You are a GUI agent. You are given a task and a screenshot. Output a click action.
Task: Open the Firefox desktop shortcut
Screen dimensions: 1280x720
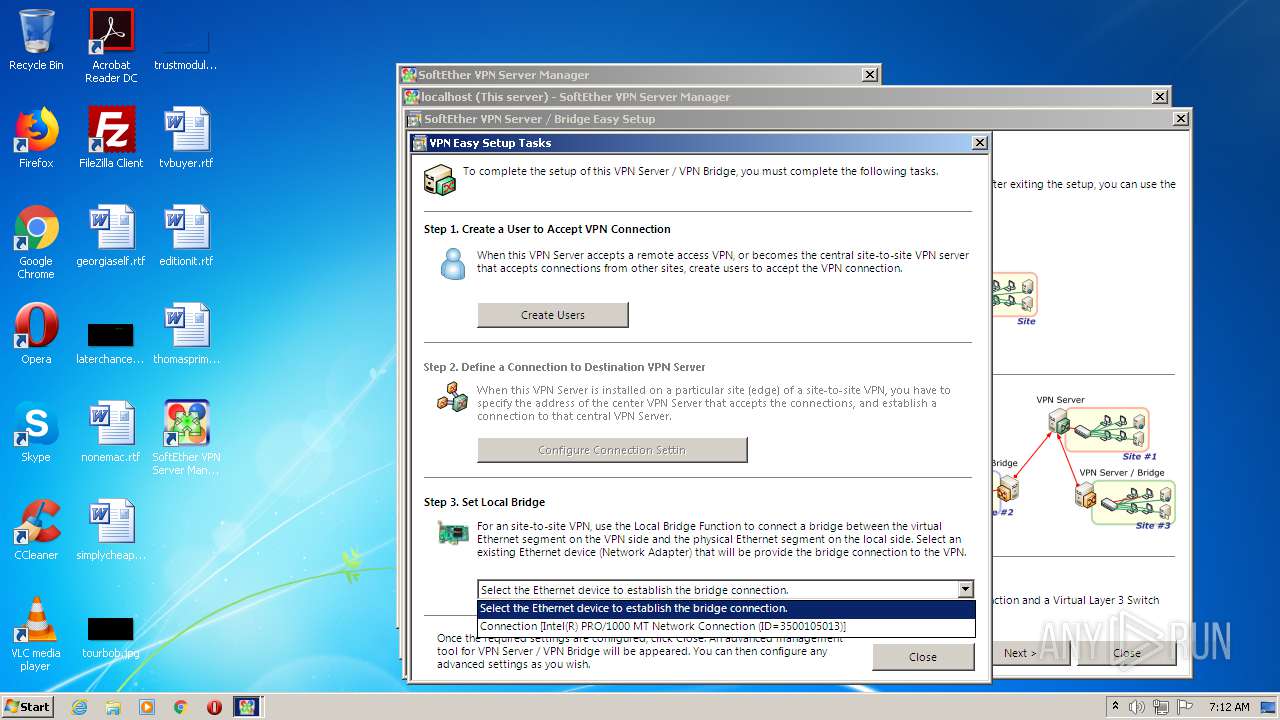(x=36, y=138)
